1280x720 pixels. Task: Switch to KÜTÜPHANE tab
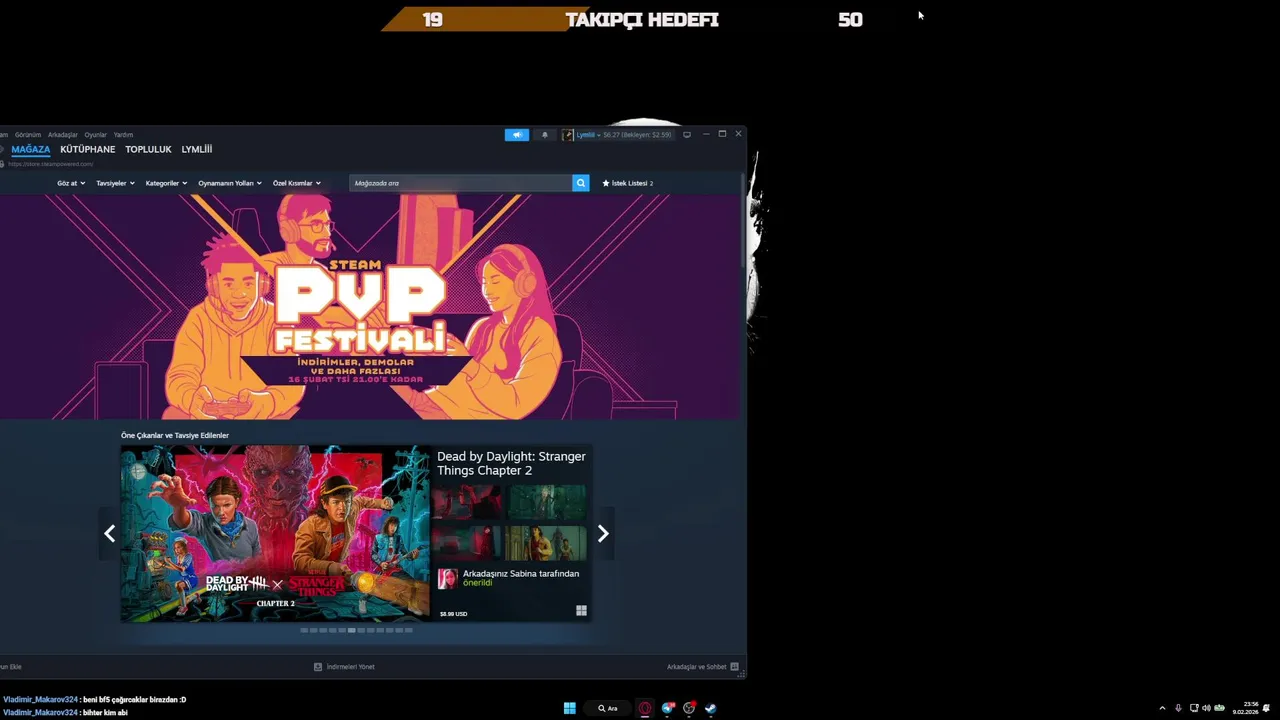click(88, 149)
